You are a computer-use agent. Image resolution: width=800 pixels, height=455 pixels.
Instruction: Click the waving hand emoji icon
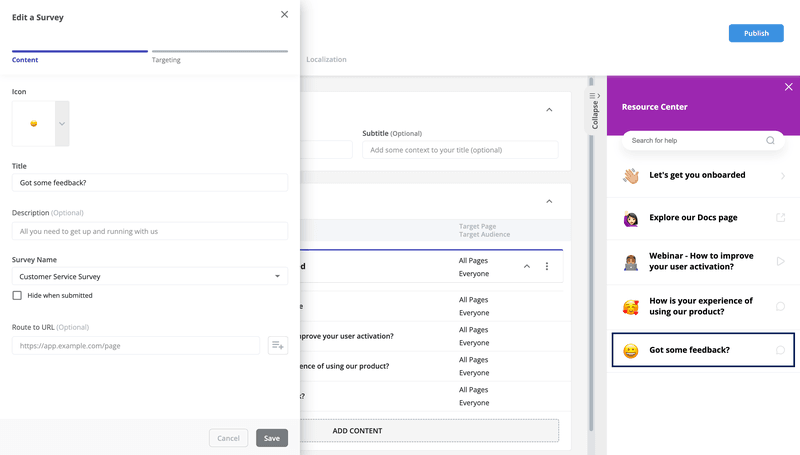(x=631, y=175)
